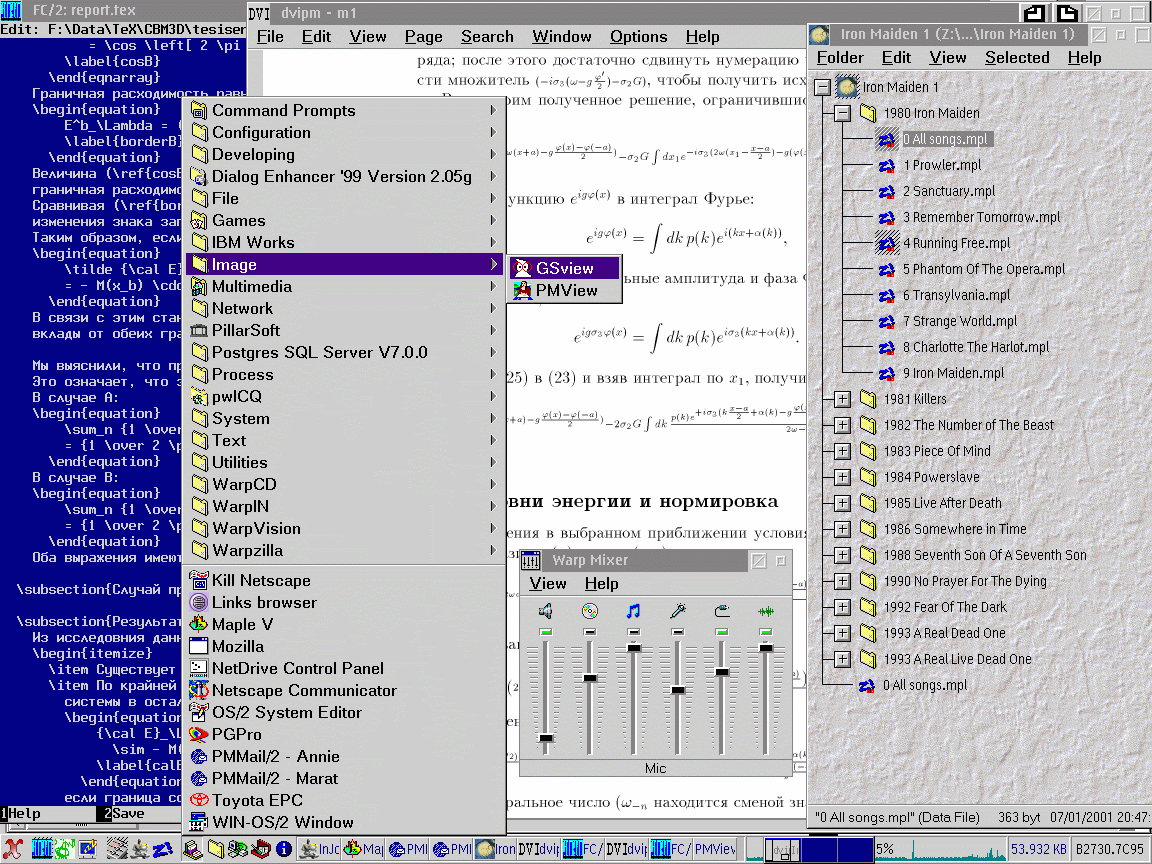The image size is (1152, 864).
Task: Click the Toyota EPC logo icon
Action: tap(199, 800)
